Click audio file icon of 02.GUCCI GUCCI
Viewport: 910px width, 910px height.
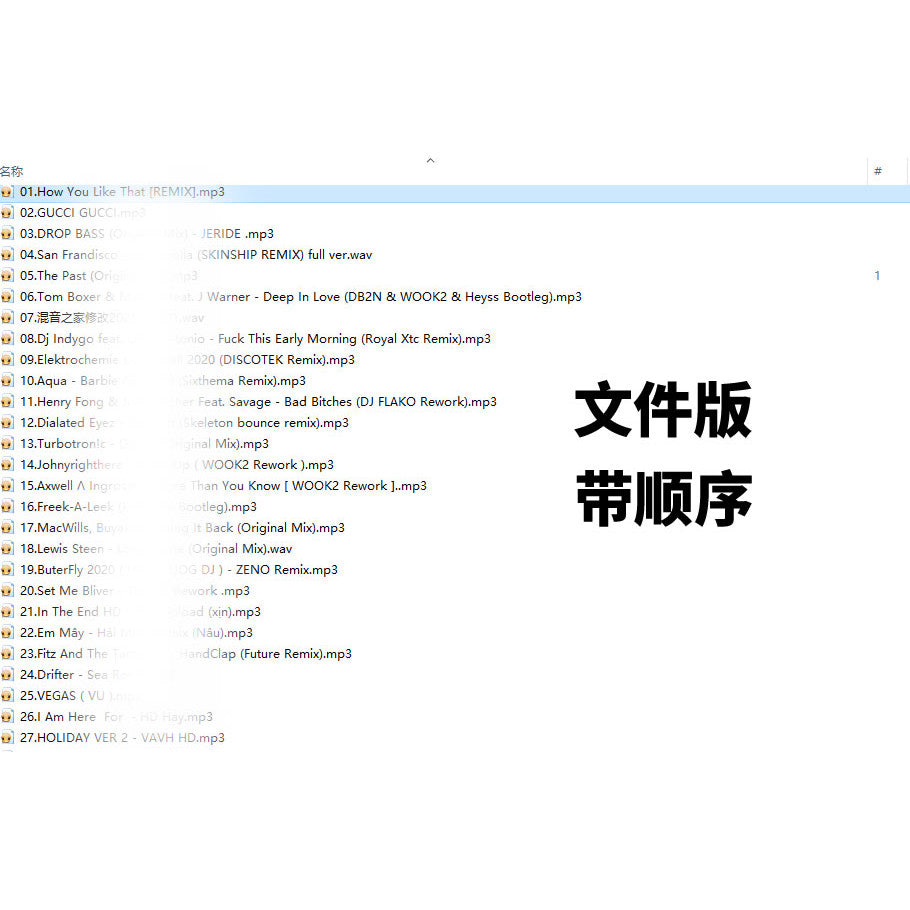pos(7,212)
